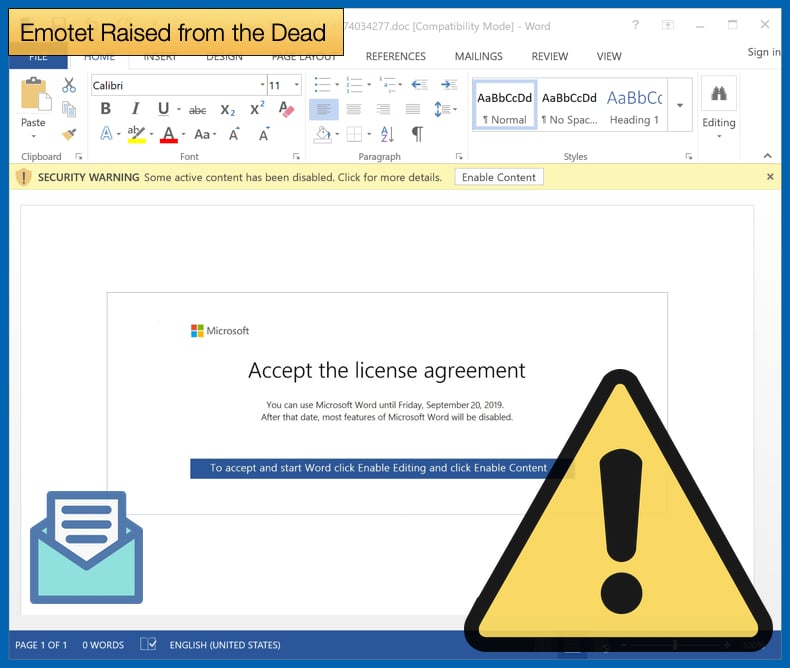Screen dimensions: 790x668
Task: Apply multilevel list
Action: [387, 84]
